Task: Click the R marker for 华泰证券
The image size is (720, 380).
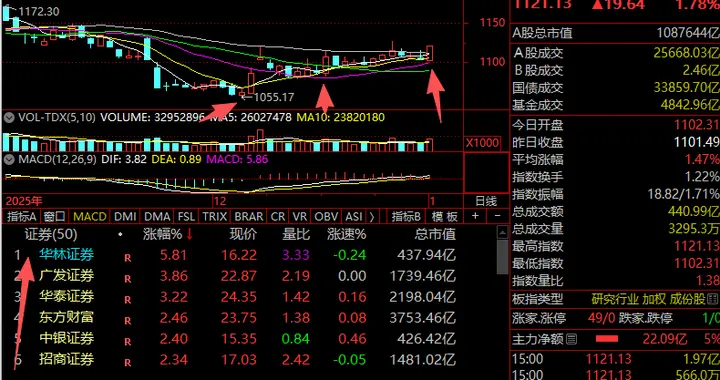Action: pos(128,300)
